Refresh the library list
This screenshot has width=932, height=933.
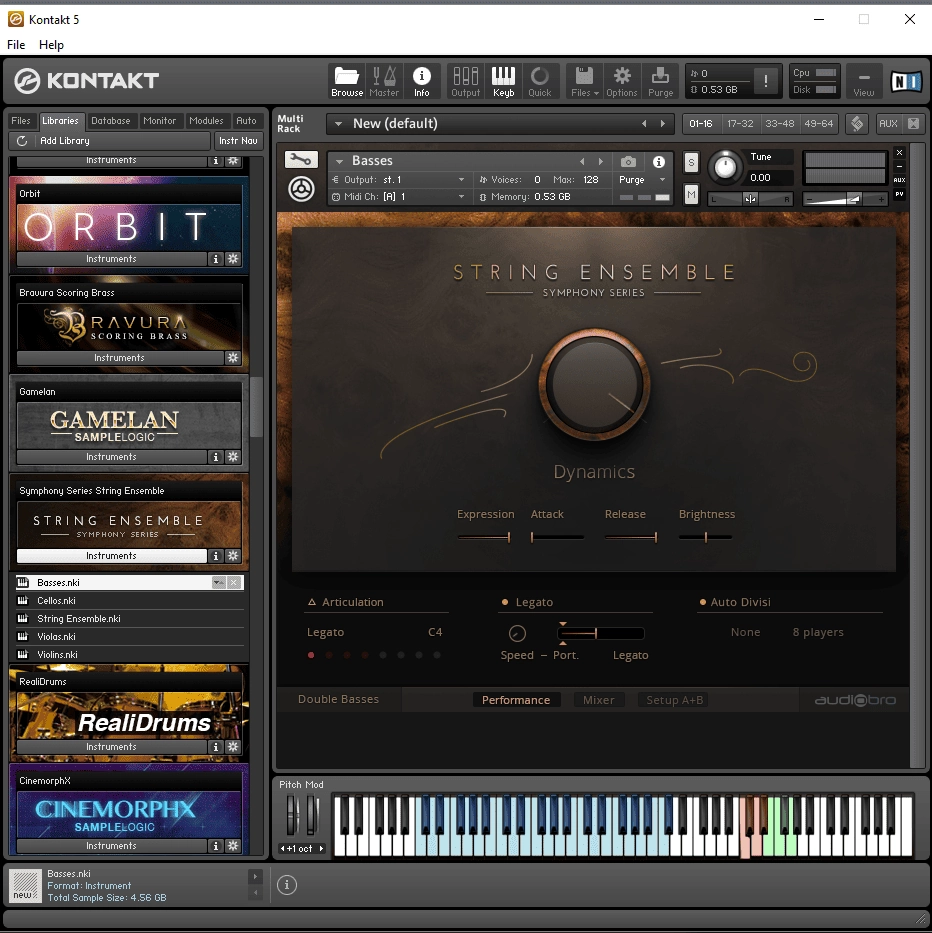(22, 141)
